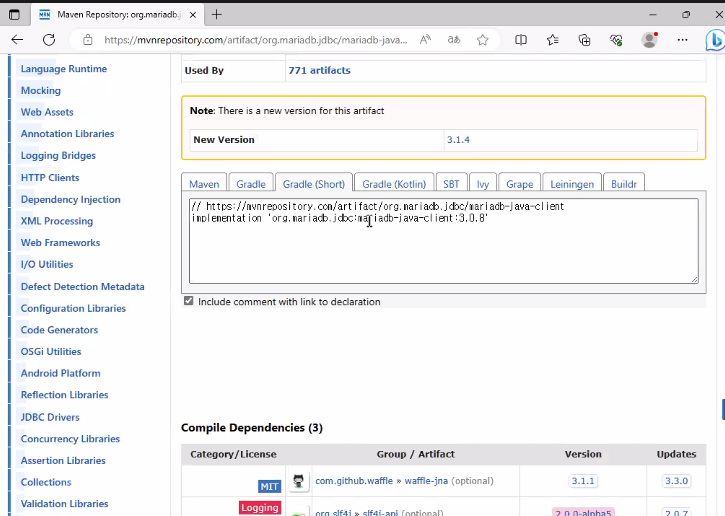Image resolution: width=725 pixels, height=516 pixels.
Task: Click the browser back arrow
Action: (x=17, y=40)
